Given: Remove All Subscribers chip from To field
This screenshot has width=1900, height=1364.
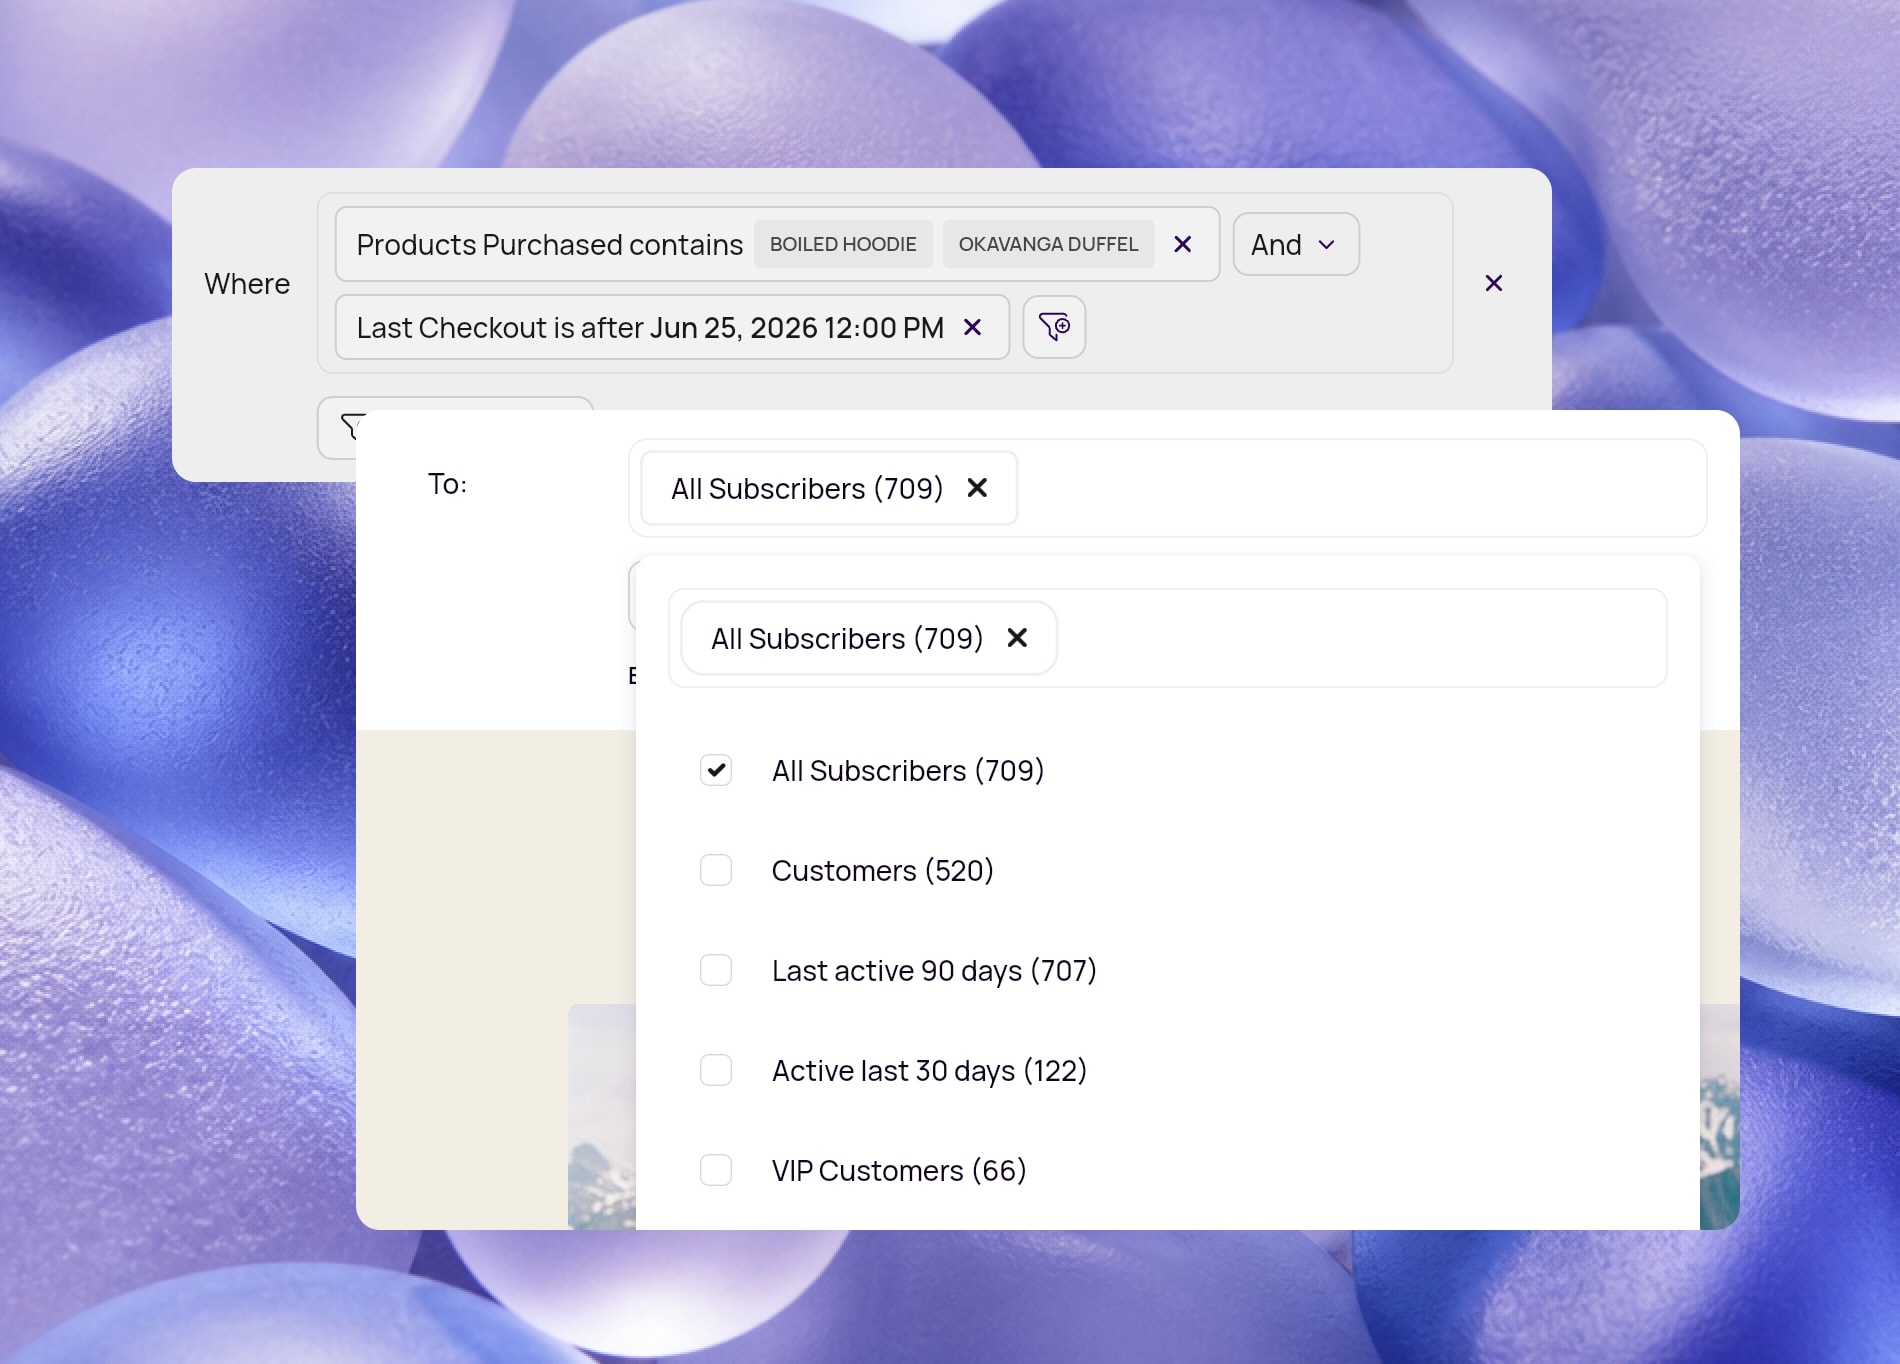Looking at the screenshot, I should 977,488.
